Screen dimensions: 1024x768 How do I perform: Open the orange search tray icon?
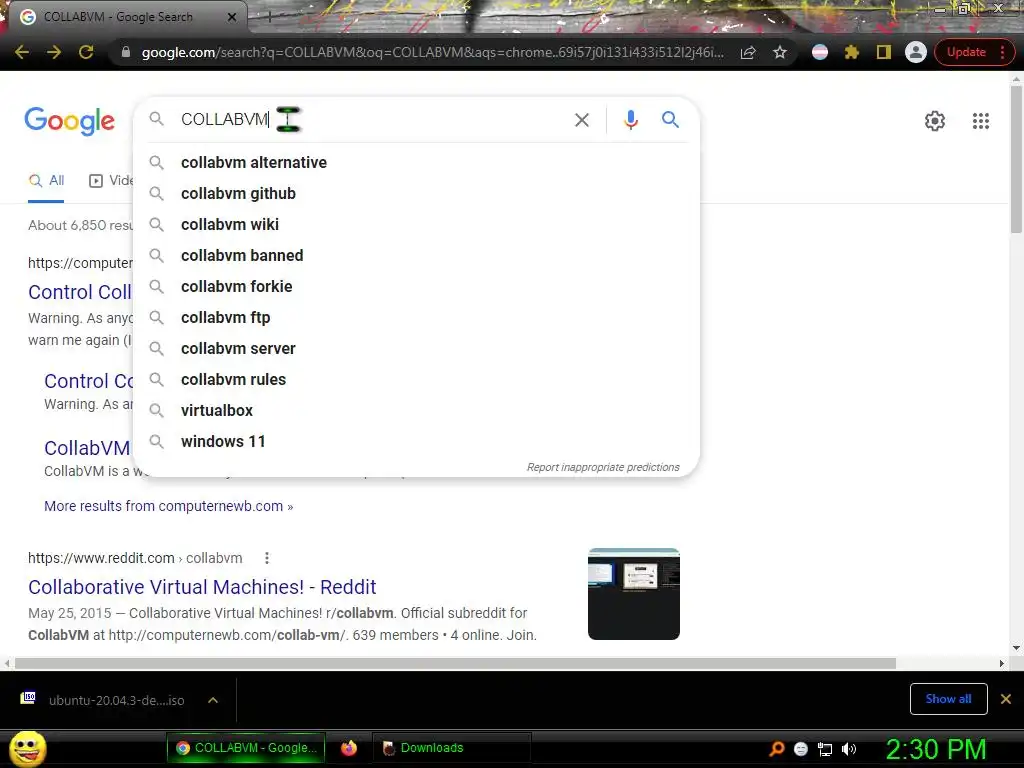pos(776,749)
